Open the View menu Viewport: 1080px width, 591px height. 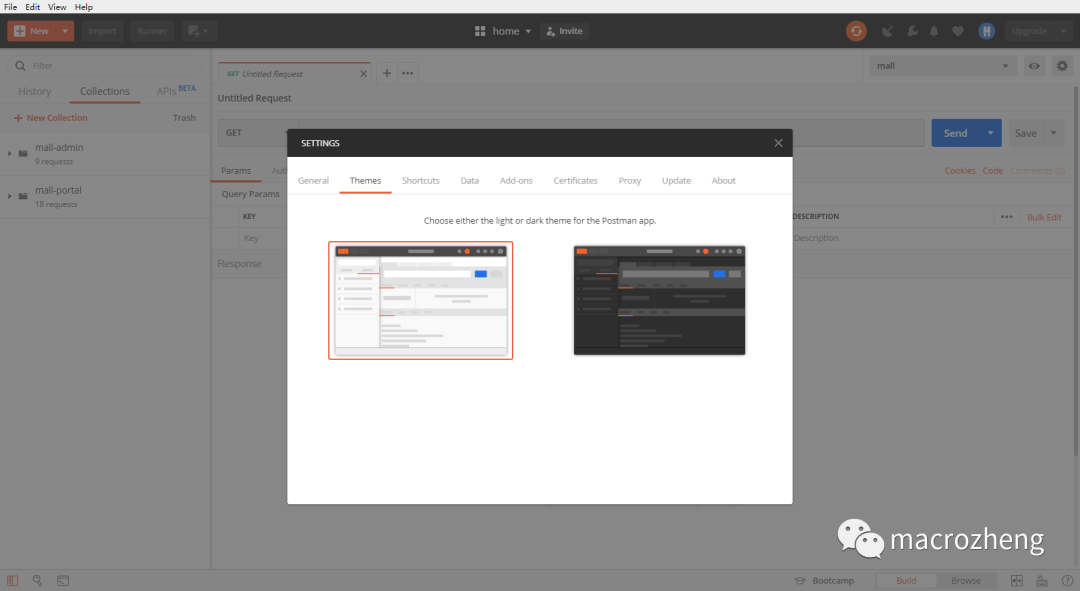tap(57, 7)
